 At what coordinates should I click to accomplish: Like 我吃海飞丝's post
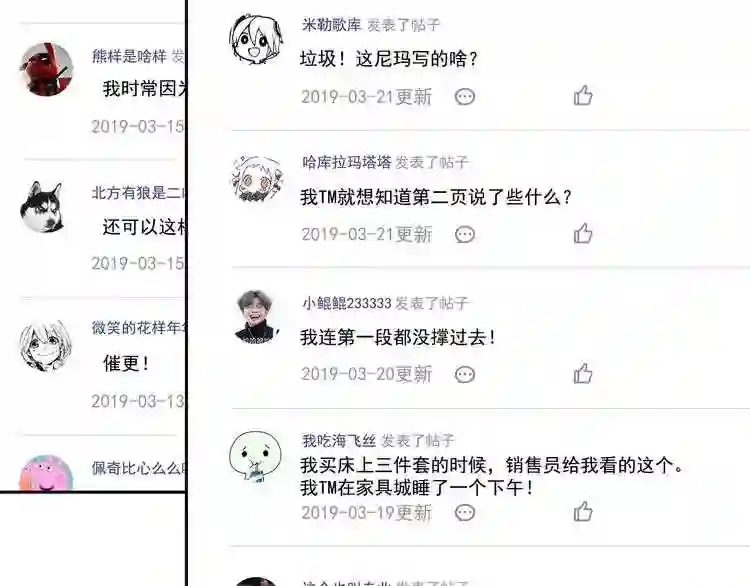[x=583, y=512]
